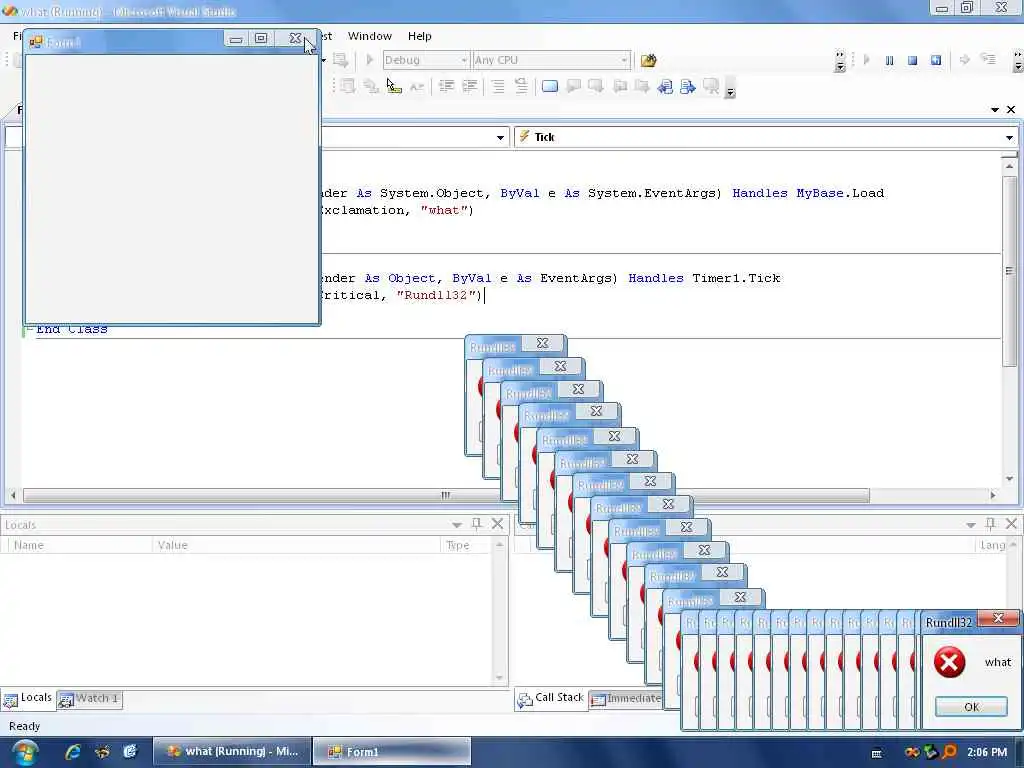This screenshot has width=1024, height=768.
Task: Close the Locals panel
Action: (x=498, y=524)
